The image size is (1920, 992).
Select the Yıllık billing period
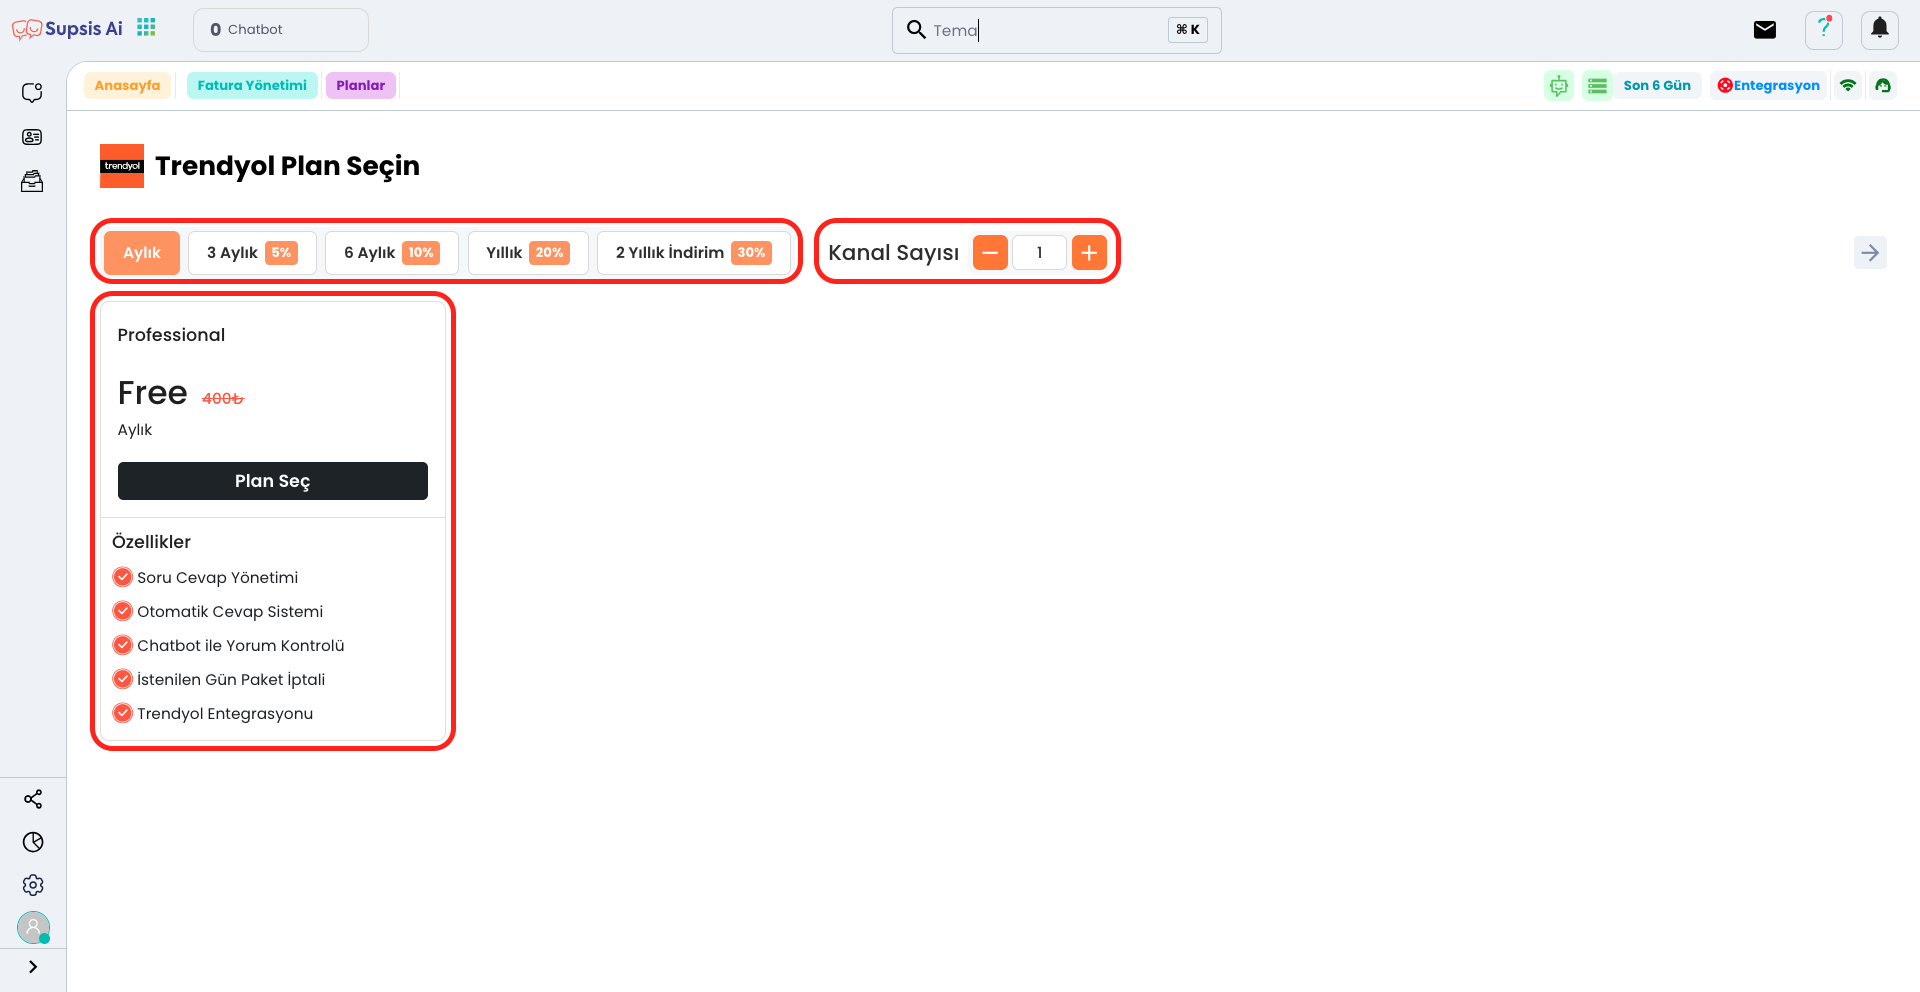528,253
